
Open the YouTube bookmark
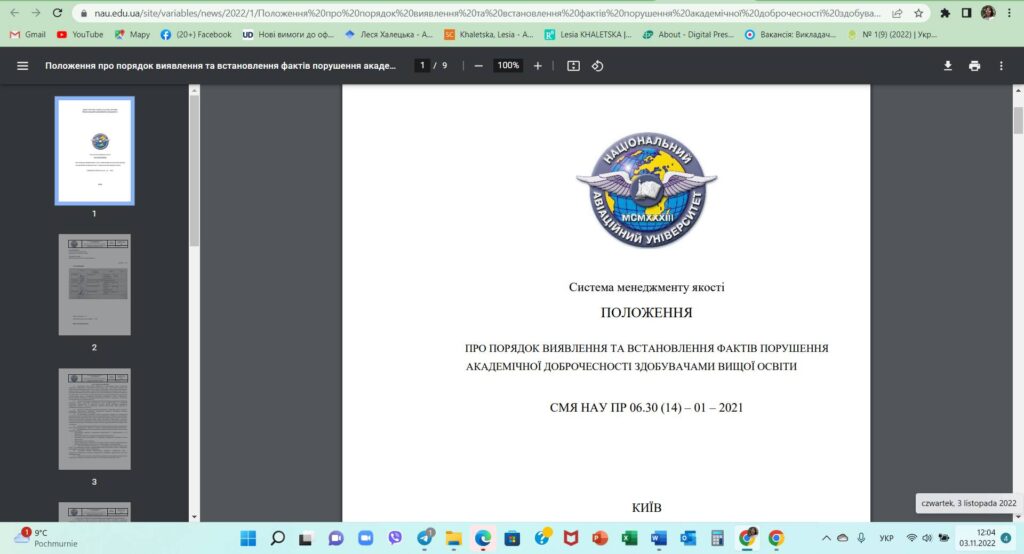(x=80, y=34)
